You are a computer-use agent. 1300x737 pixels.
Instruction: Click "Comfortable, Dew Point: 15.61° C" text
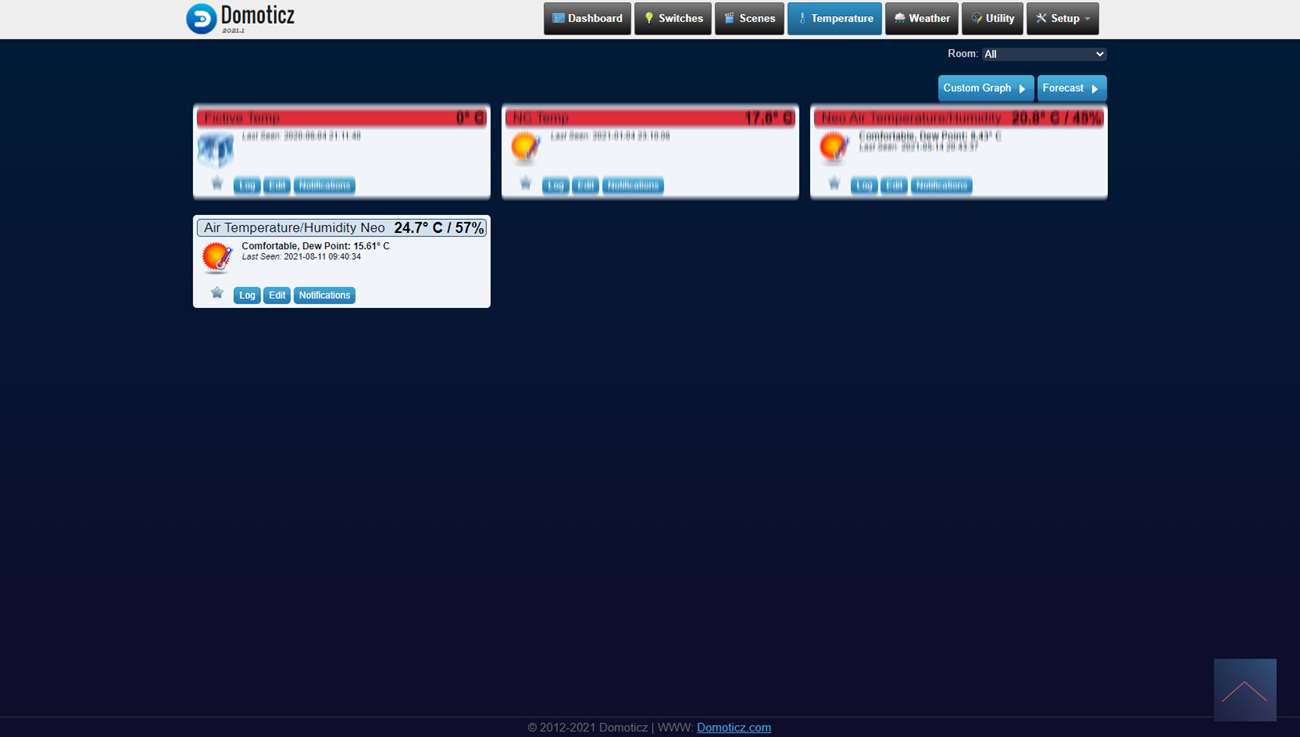click(316, 246)
